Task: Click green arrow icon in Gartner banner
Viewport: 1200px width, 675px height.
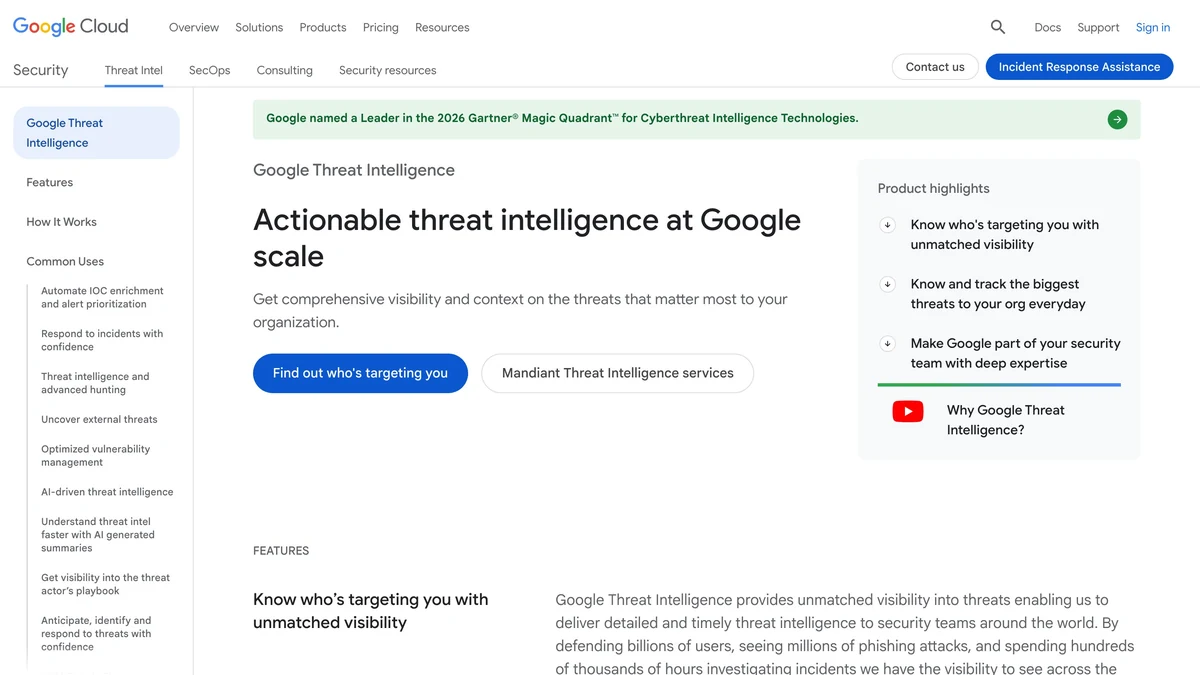Action: [x=1117, y=119]
